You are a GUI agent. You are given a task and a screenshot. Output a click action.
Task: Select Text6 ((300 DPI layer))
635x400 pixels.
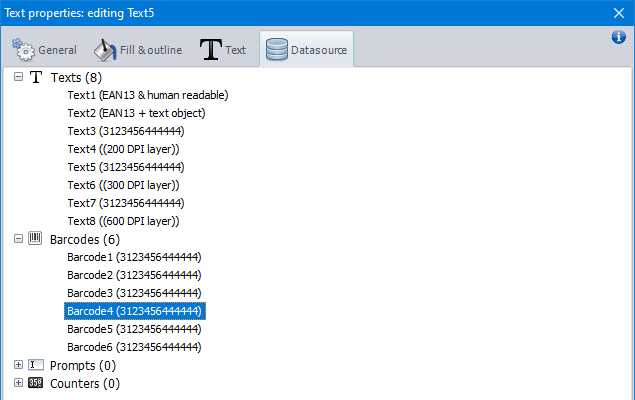coord(124,185)
